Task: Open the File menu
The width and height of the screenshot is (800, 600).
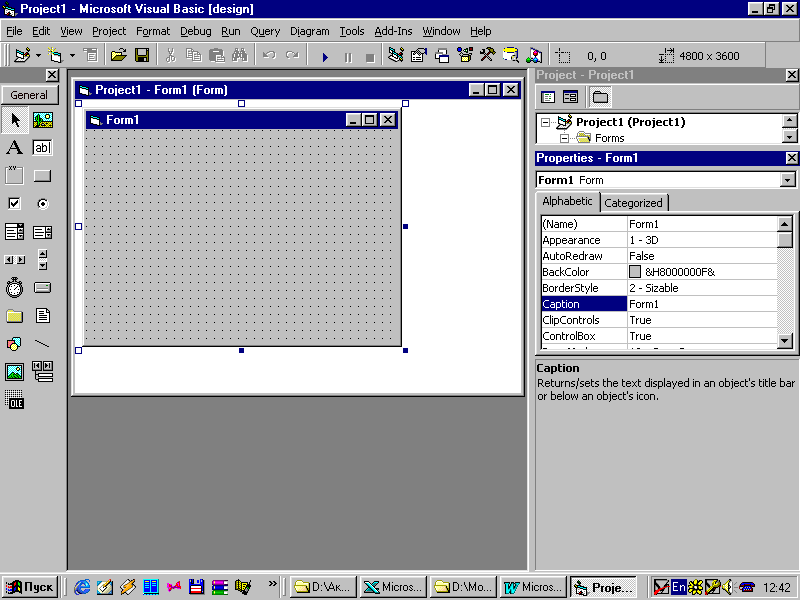Action: 14,32
